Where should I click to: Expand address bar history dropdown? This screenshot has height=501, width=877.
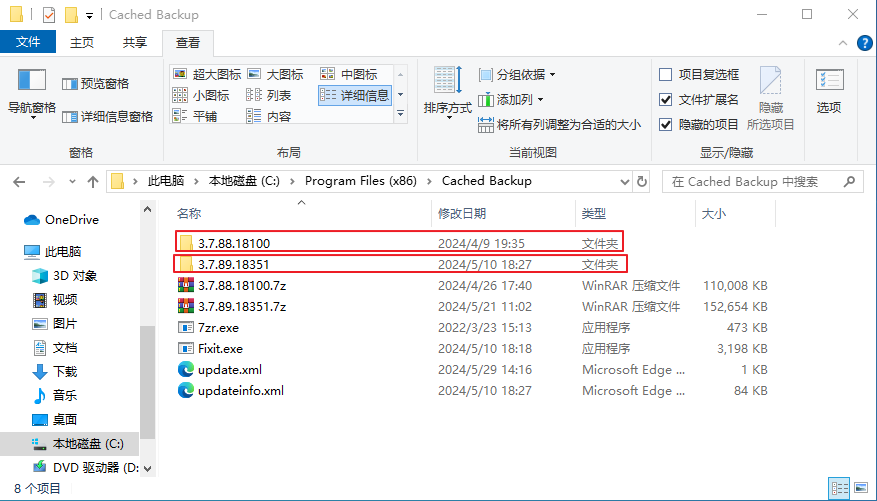(x=625, y=182)
